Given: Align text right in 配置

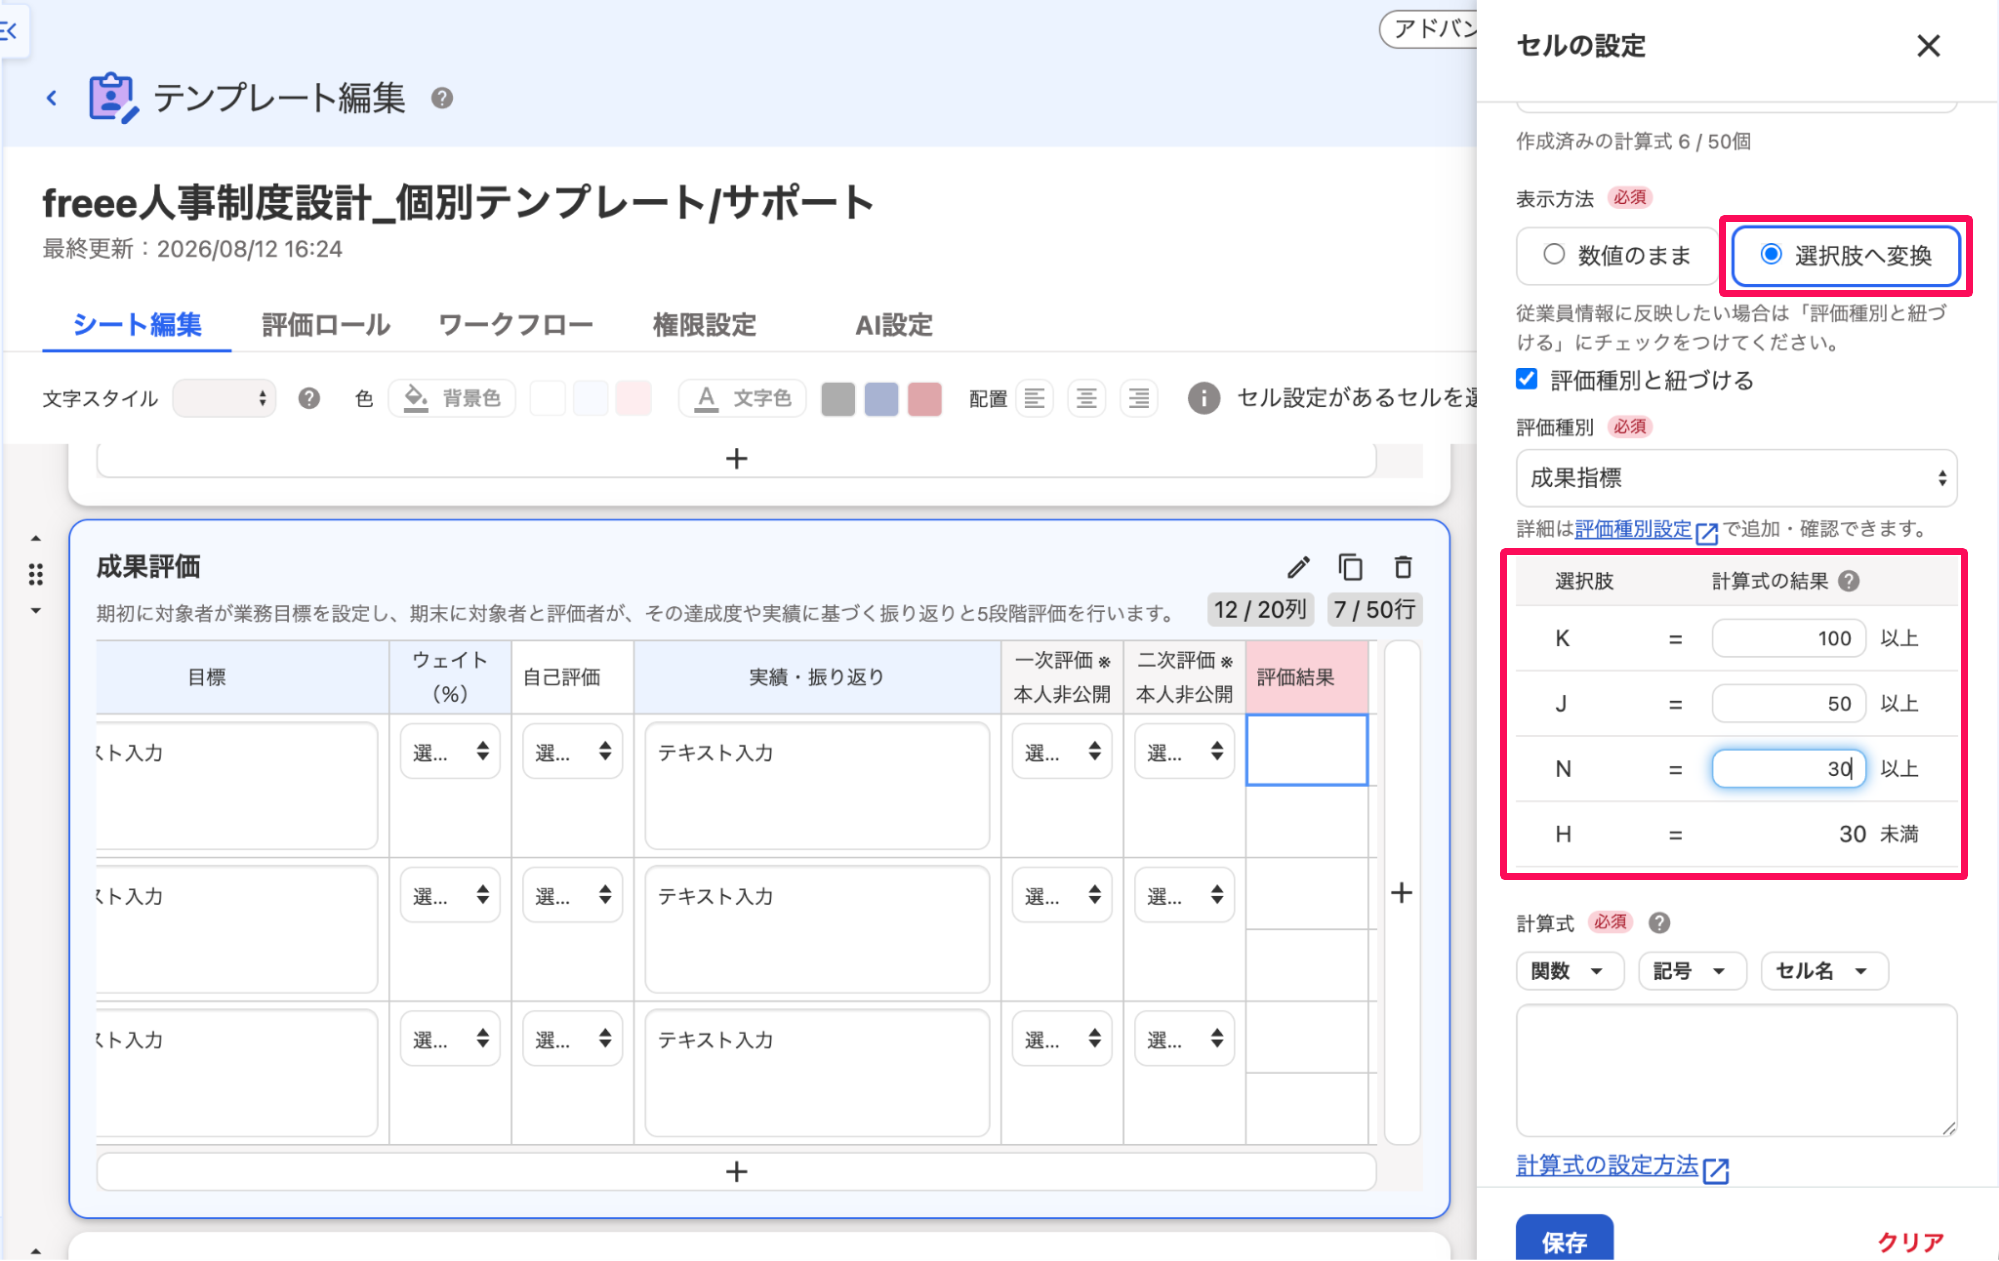Looking at the screenshot, I should [x=1139, y=398].
